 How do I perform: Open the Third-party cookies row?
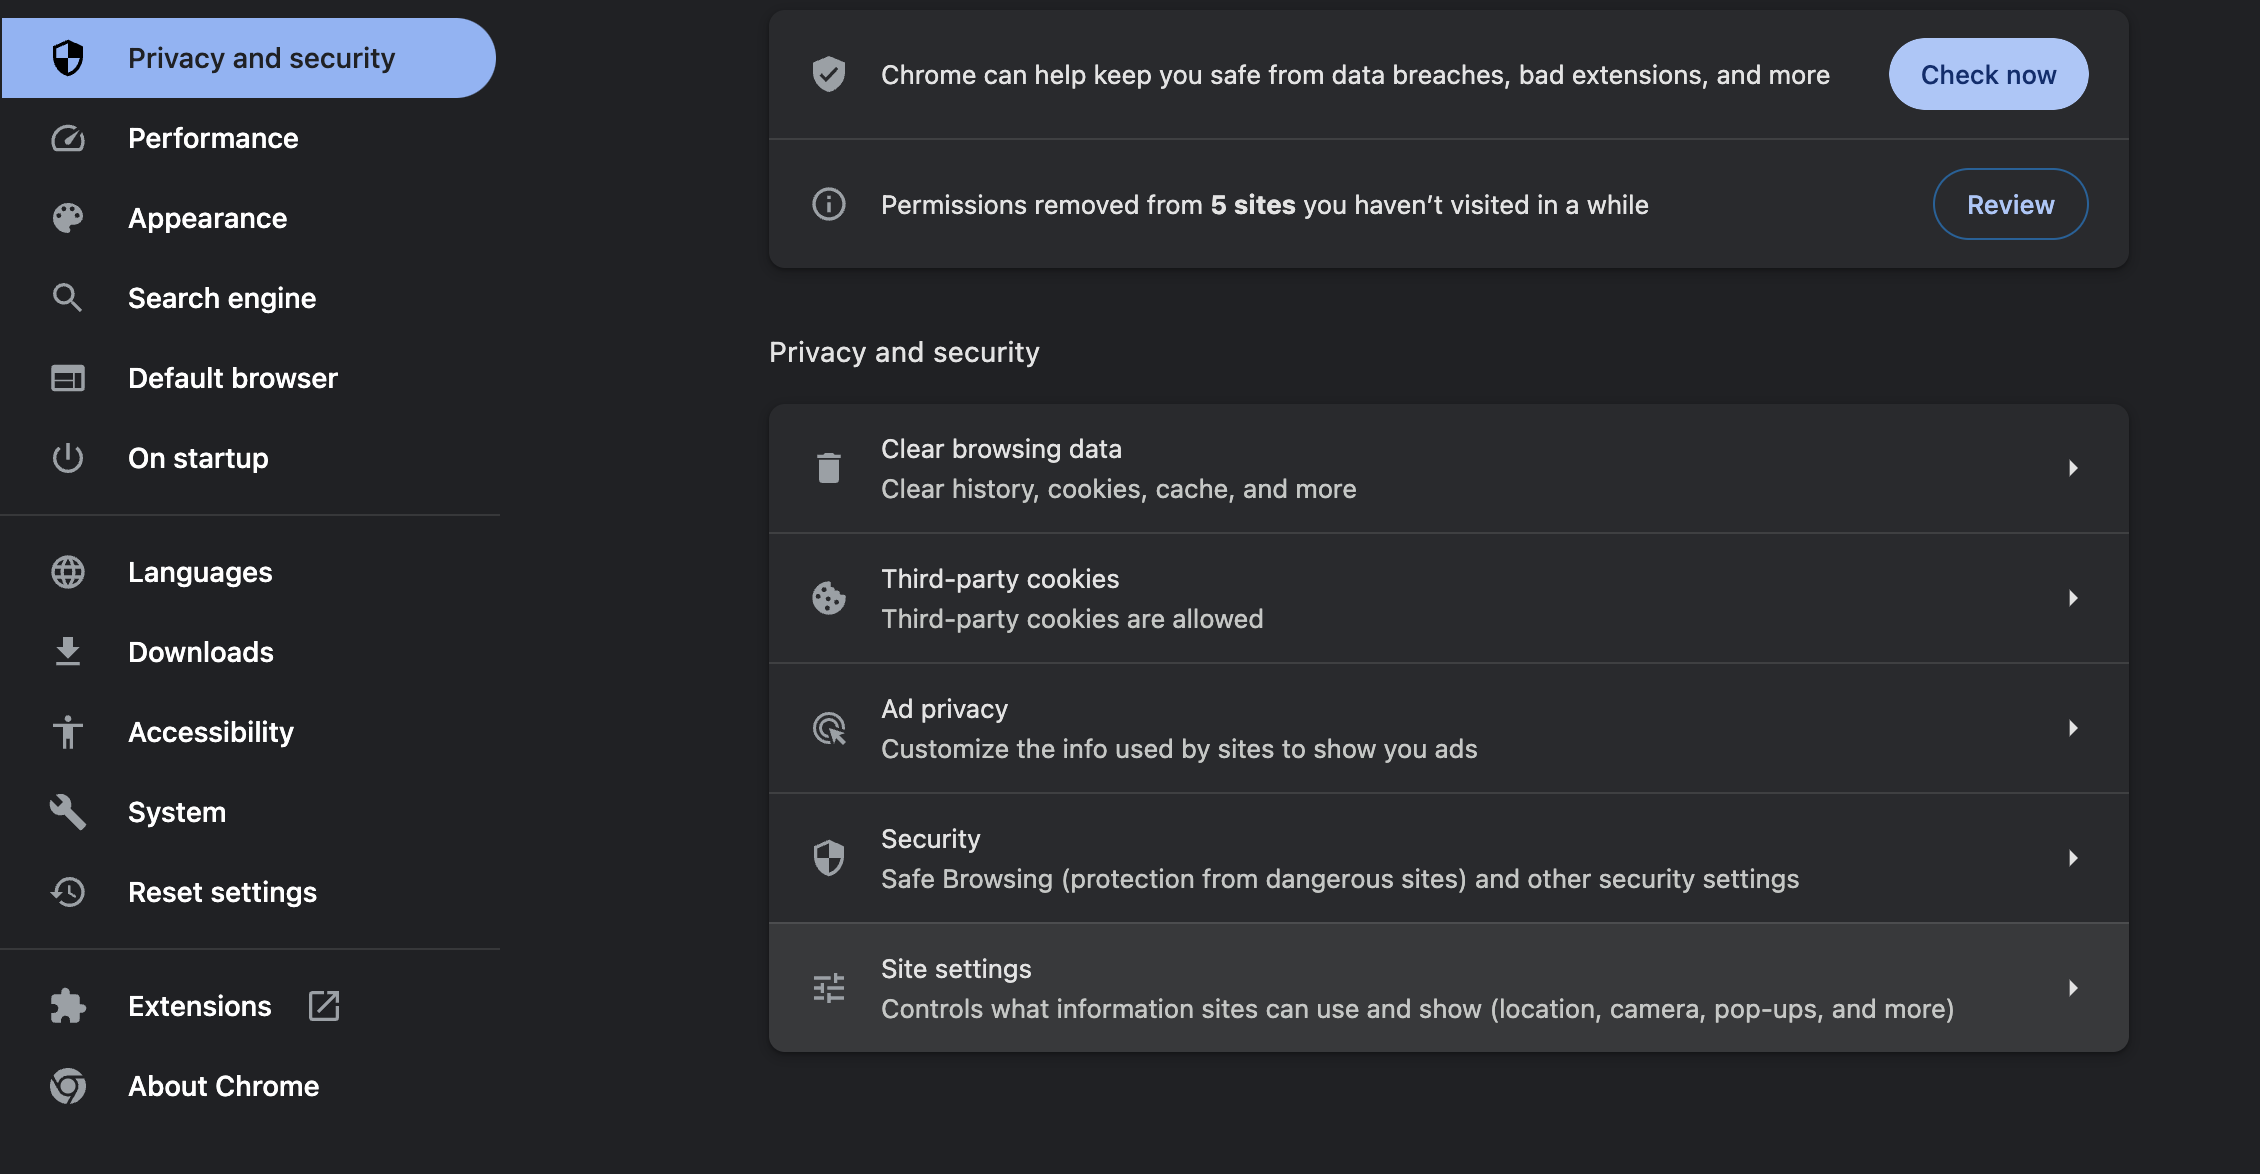pyautogui.click(x=1448, y=598)
